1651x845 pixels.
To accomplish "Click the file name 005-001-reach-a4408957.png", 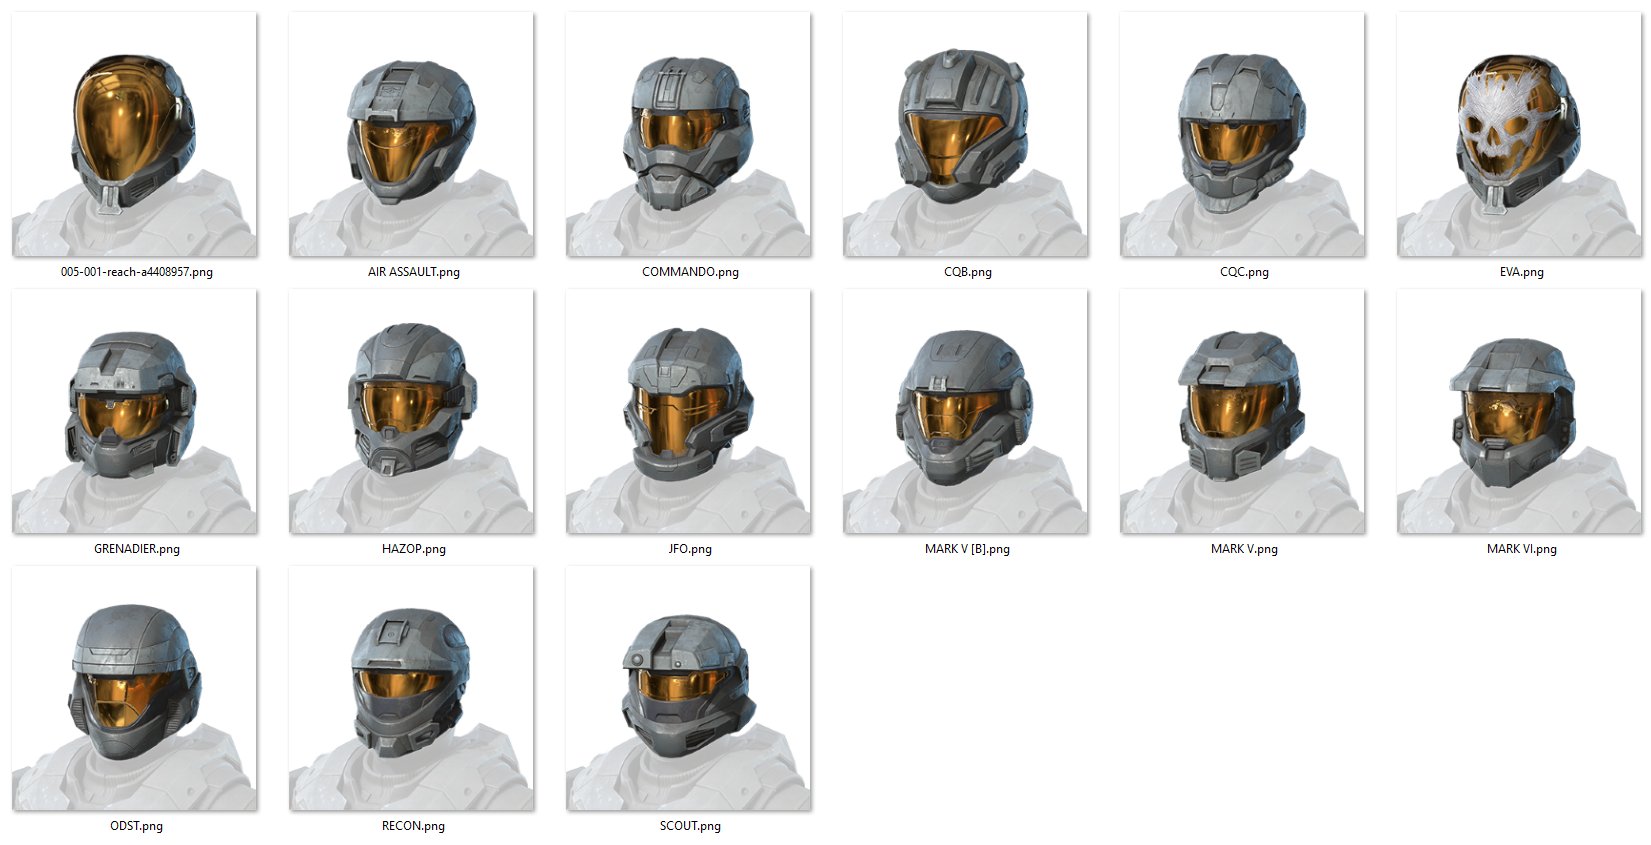I will click(137, 272).
